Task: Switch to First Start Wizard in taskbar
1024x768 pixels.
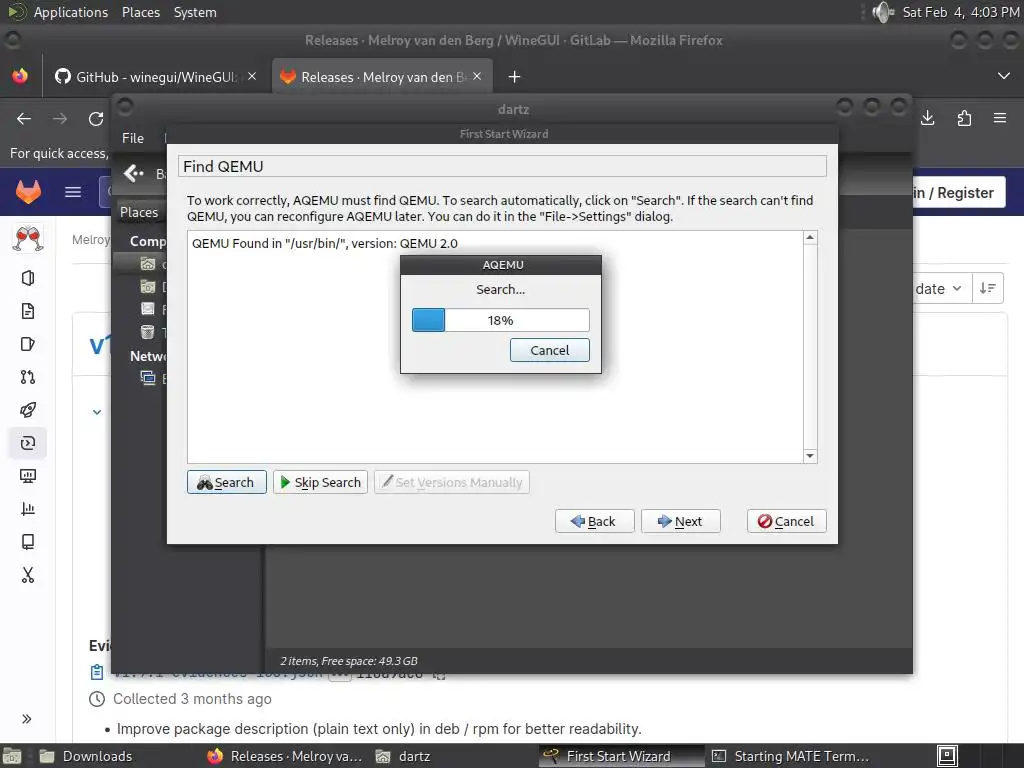Action: (x=621, y=756)
